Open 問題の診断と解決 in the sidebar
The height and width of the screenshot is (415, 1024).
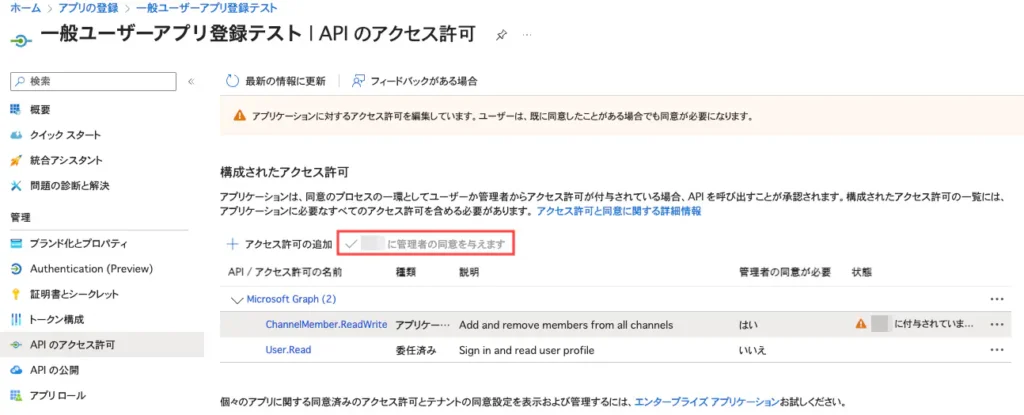(70, 186)
